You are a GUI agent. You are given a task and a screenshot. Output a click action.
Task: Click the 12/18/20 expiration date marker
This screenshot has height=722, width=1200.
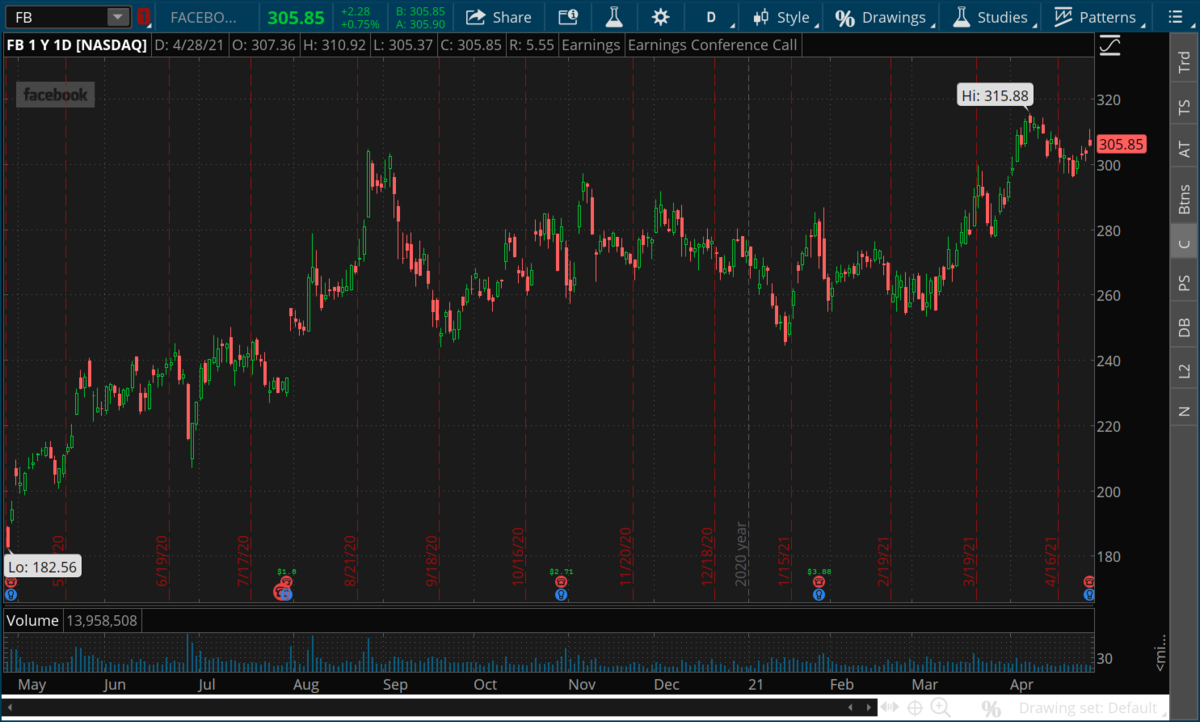point(707,556)
